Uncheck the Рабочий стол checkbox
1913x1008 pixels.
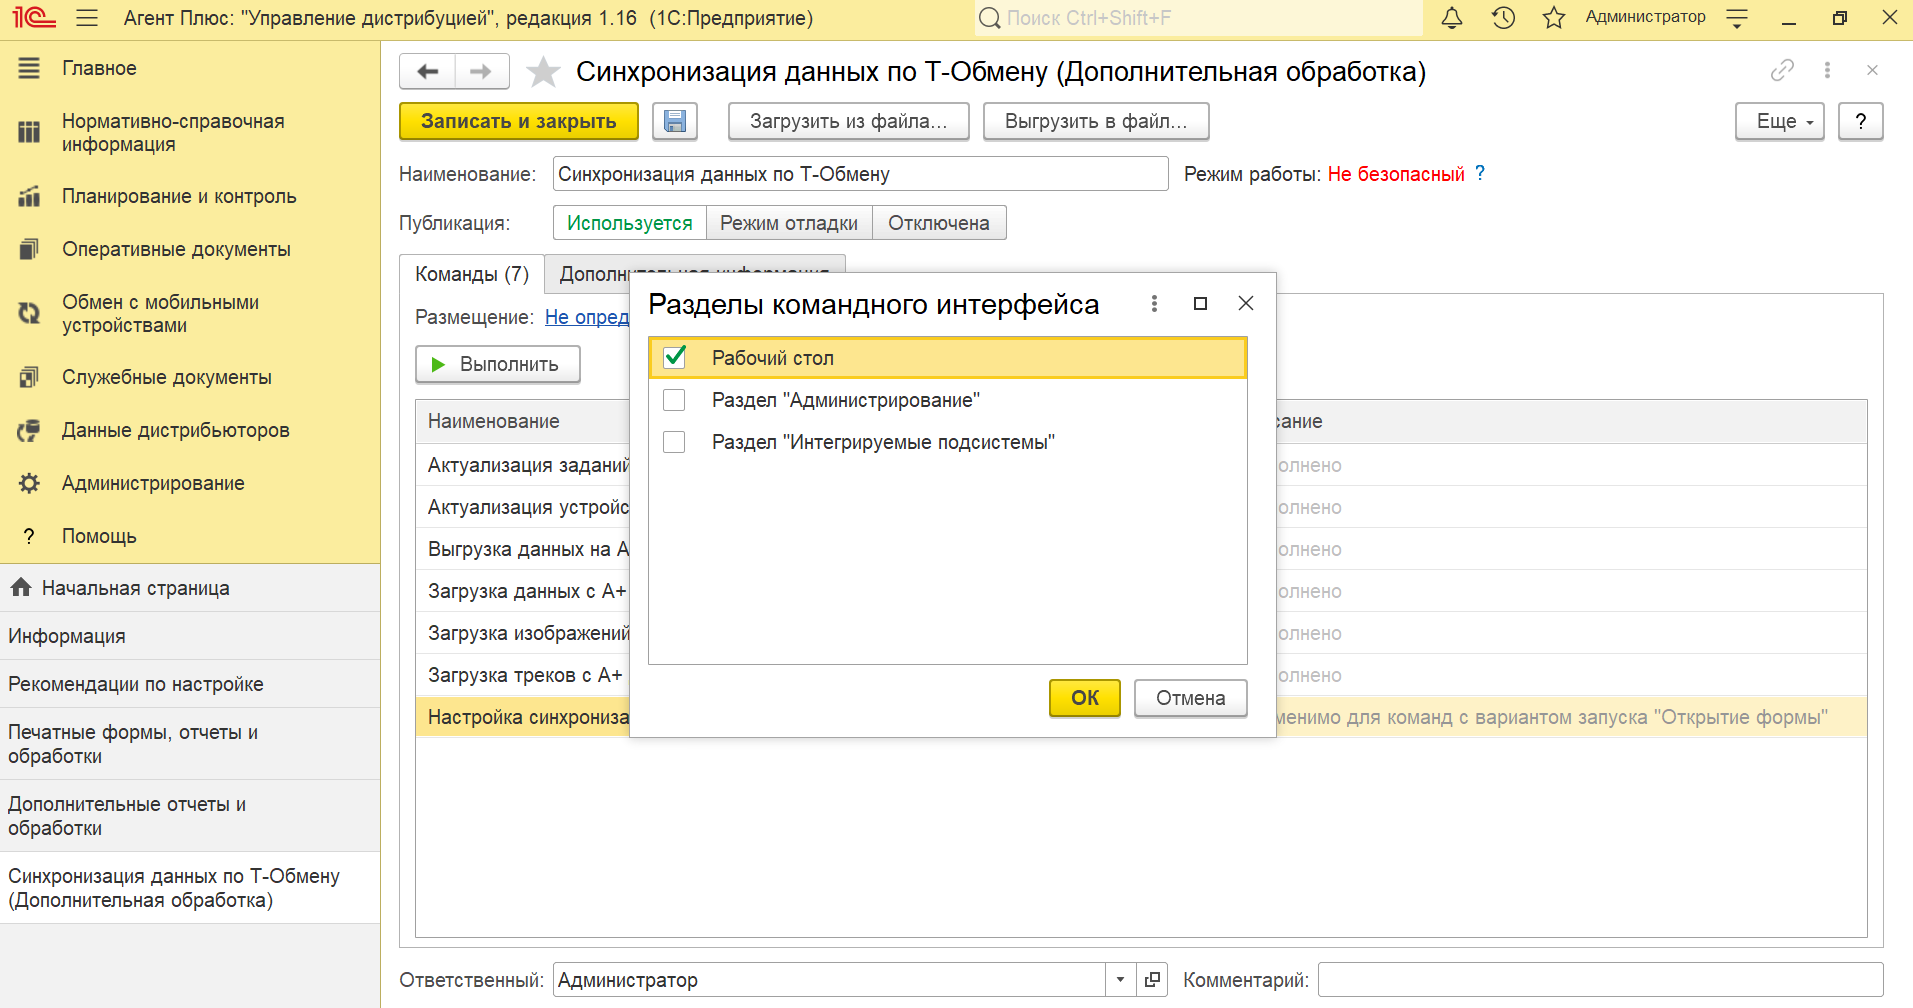click(x=675, y=357)
